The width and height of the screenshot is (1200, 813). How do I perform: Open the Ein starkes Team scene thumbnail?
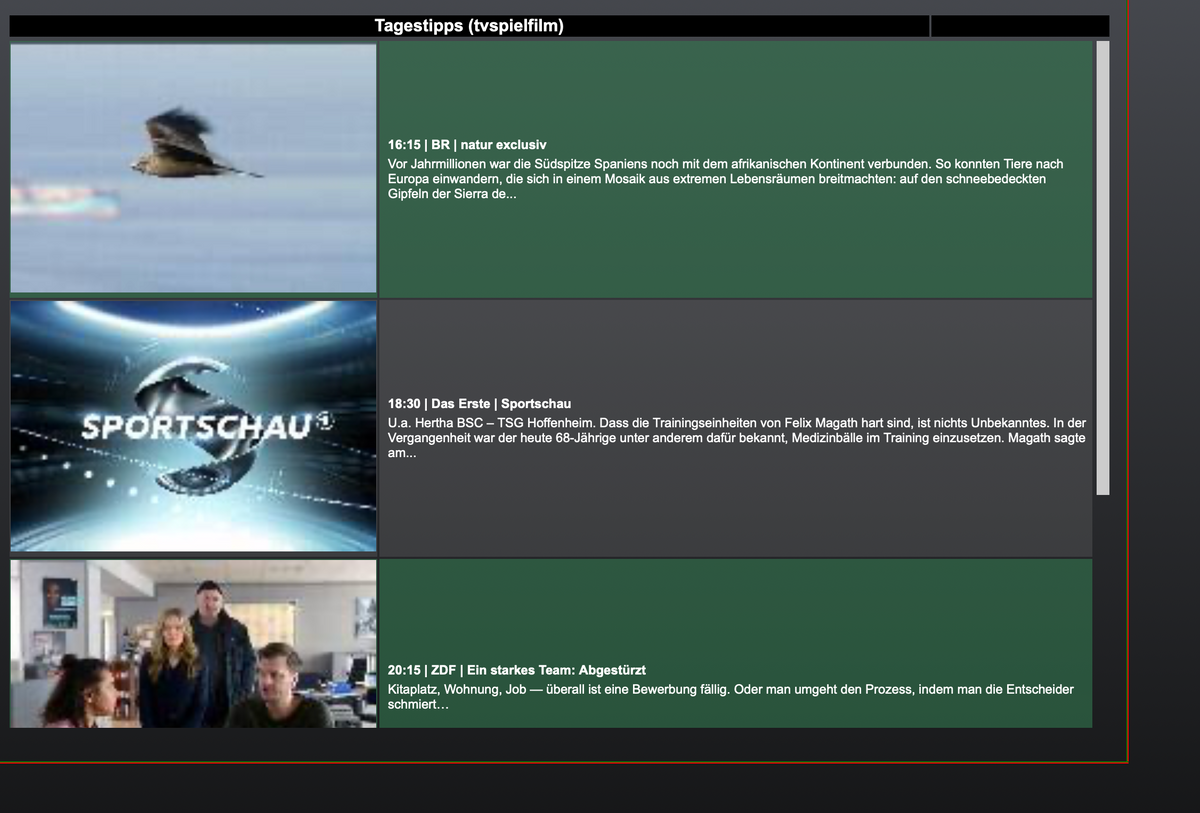[x=193, y=643]
